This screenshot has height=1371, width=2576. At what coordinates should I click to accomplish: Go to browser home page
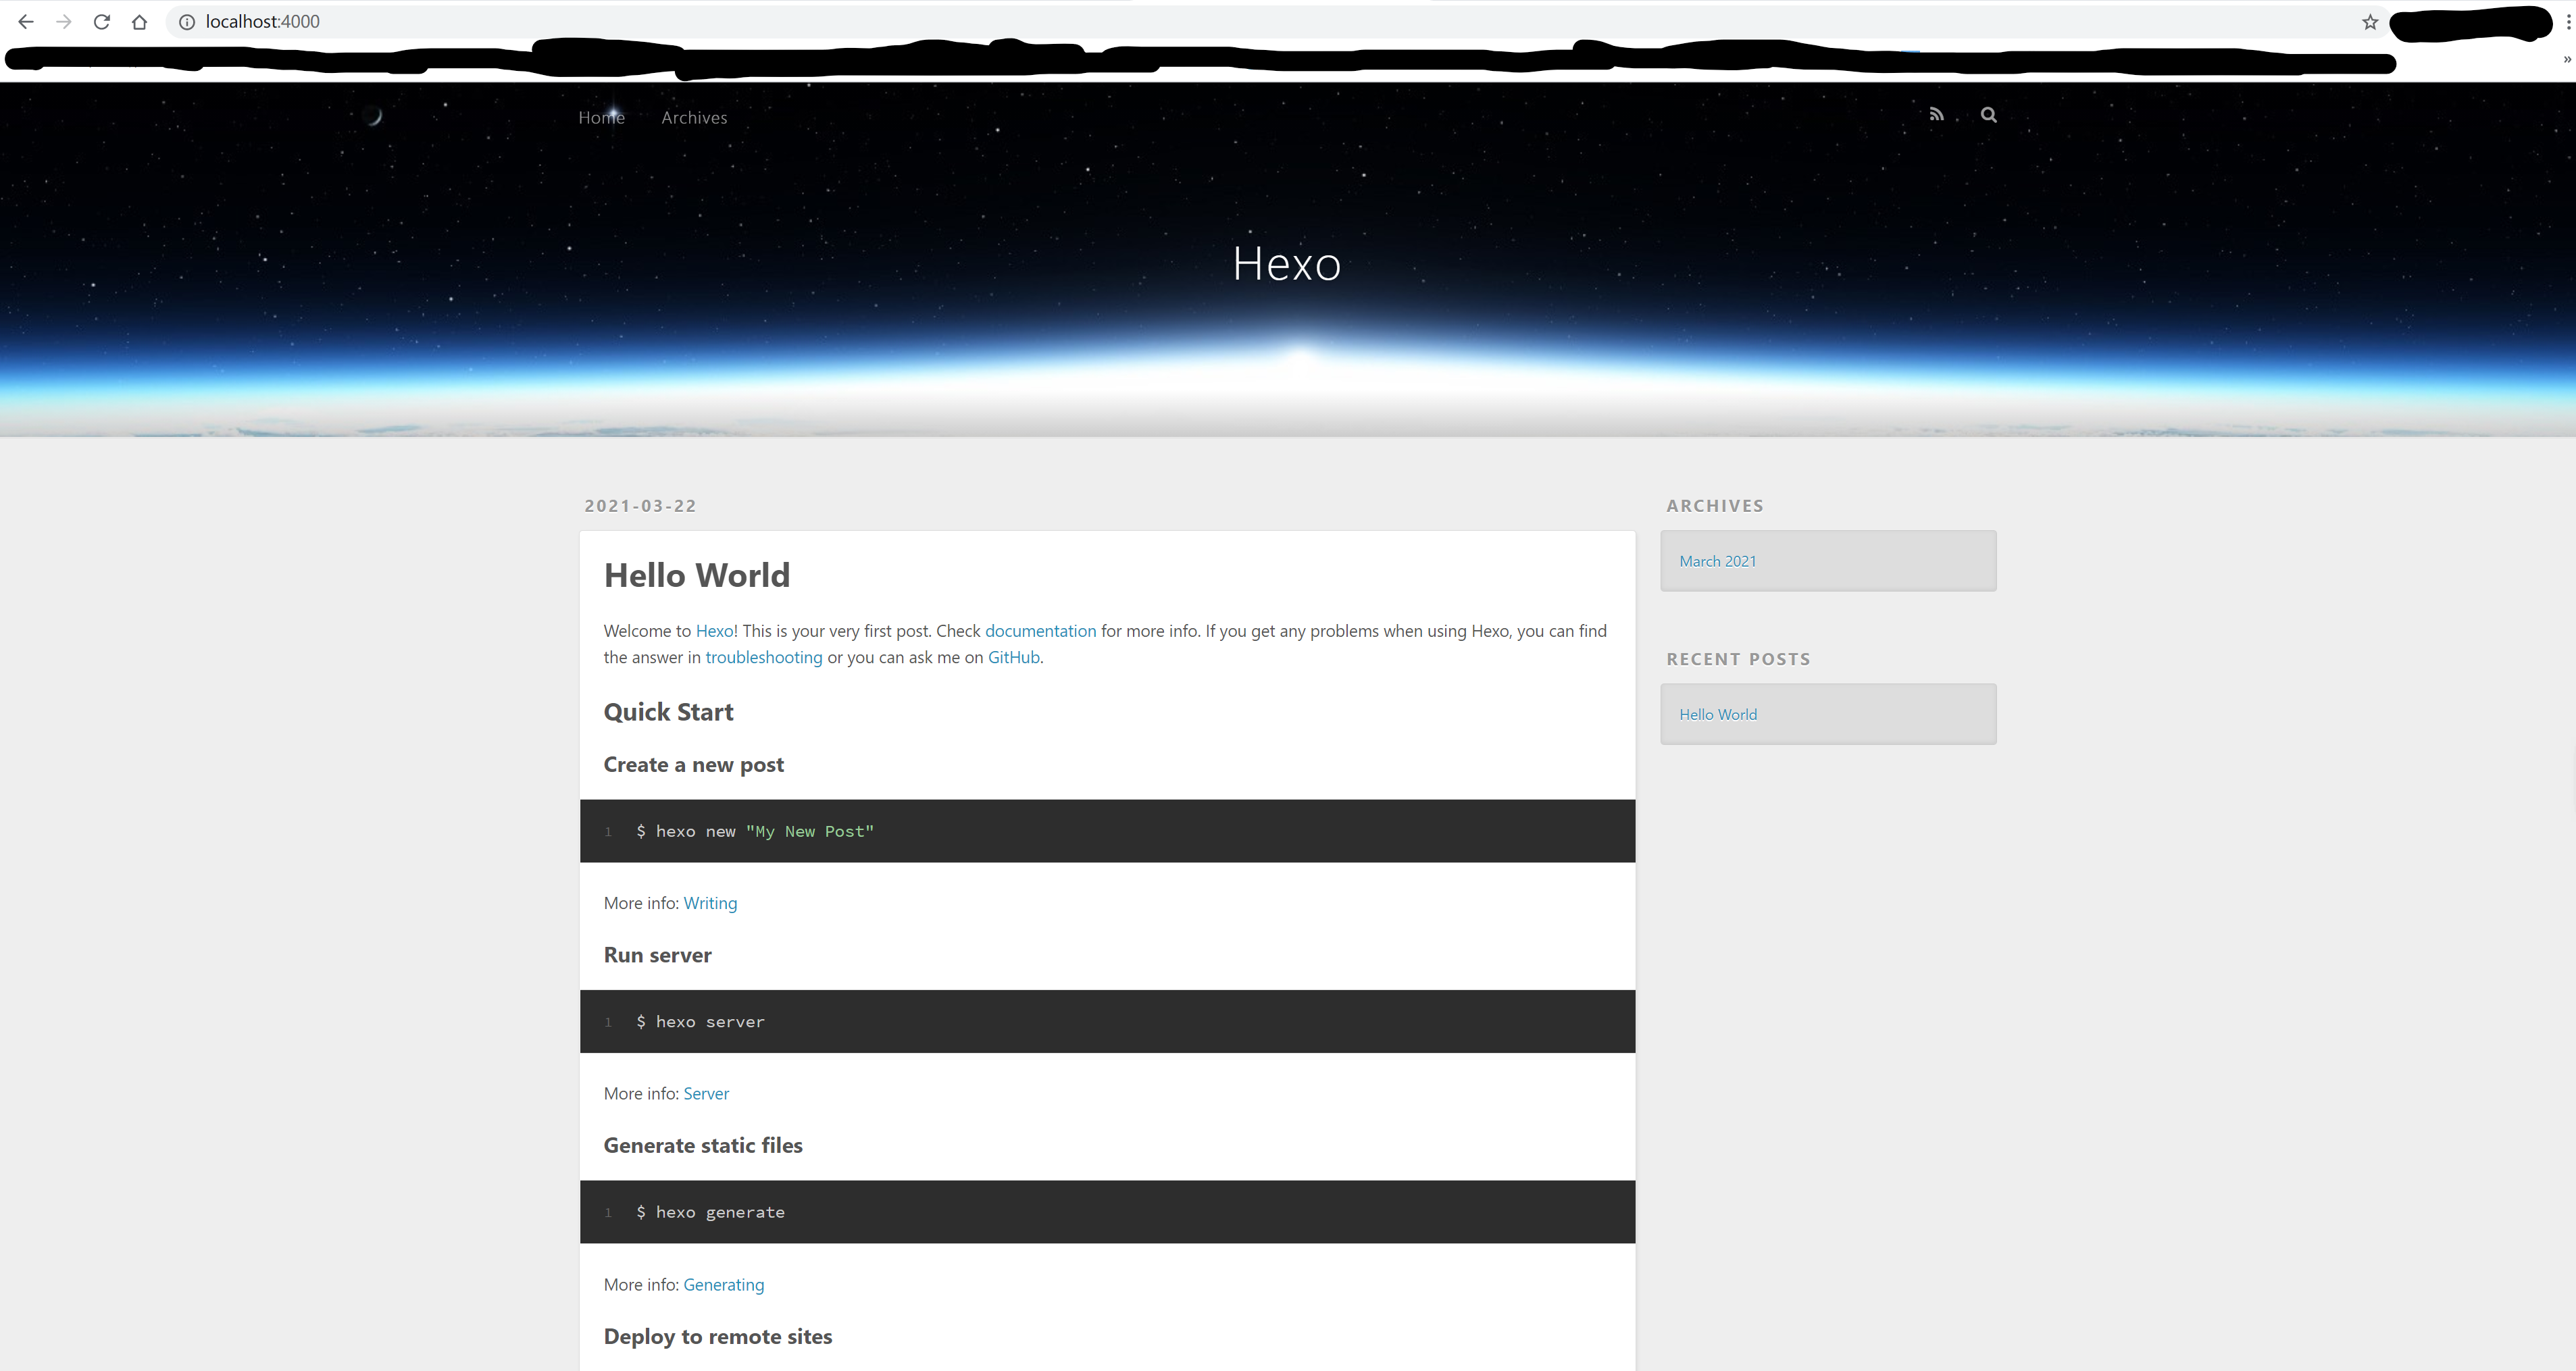tap(139, 22)
